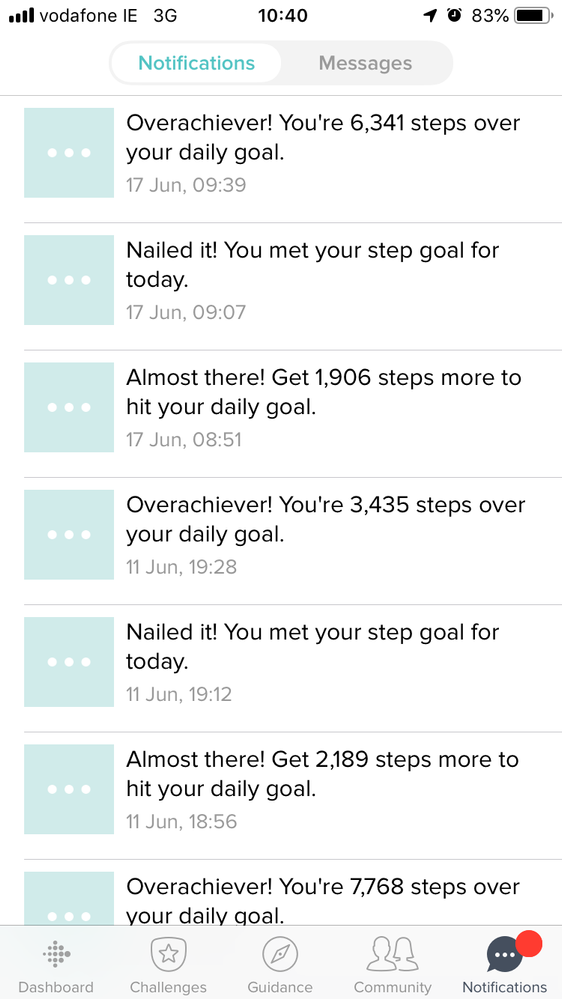This screenshot has width=562, height=999.
Task: Tap the battery indicator in status bar
Action: point(534,15)
